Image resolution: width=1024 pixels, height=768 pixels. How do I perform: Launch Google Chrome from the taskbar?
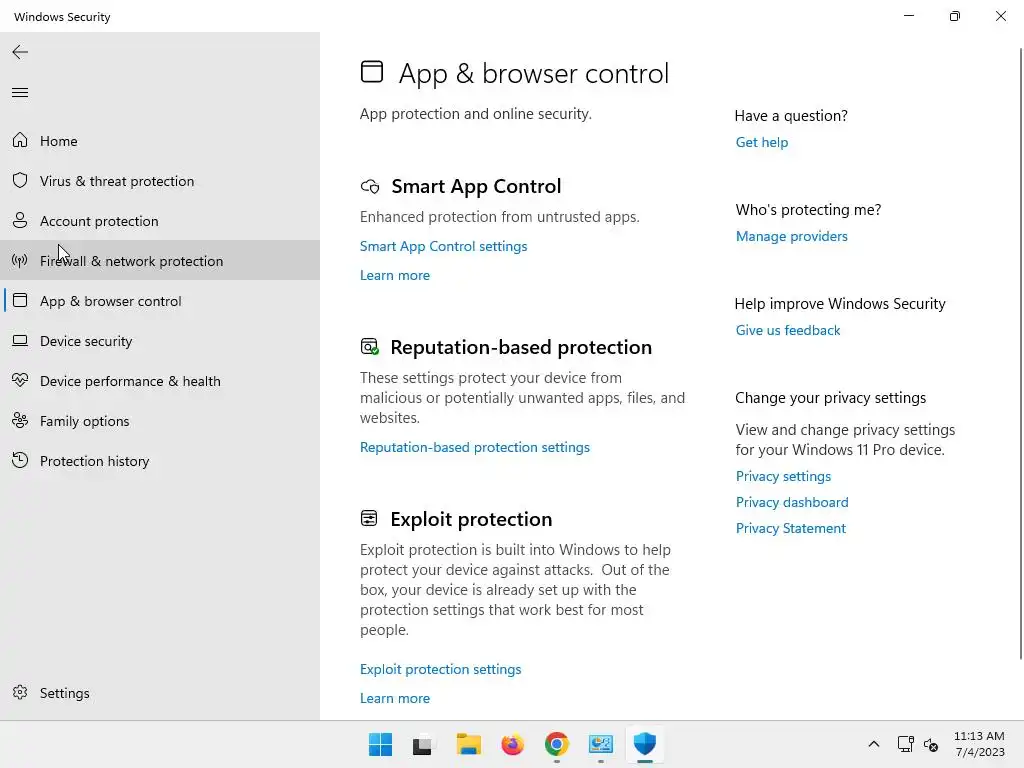556,744
